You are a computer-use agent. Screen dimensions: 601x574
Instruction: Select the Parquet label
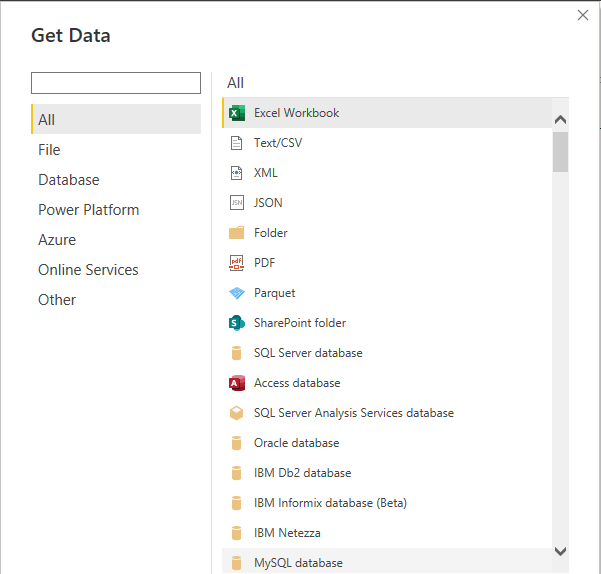[274, 293]
